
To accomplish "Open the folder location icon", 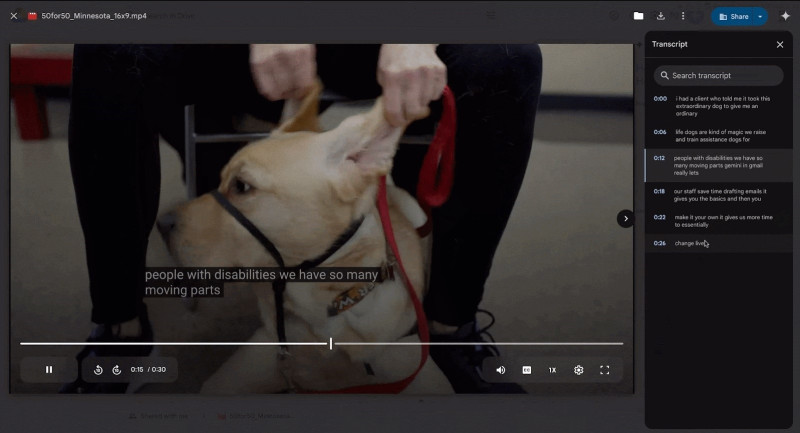I will (x=638, y=16).
